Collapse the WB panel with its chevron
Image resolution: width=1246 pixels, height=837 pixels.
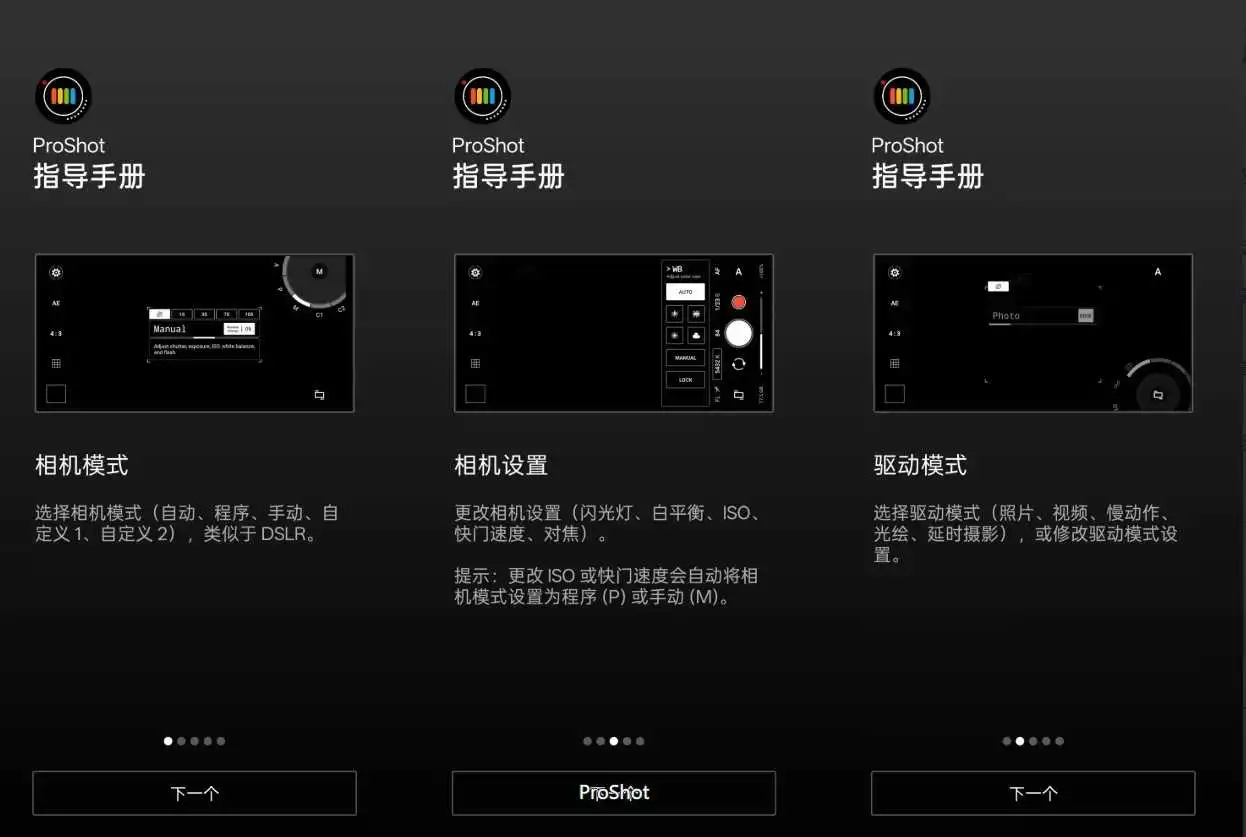(668, 268)
